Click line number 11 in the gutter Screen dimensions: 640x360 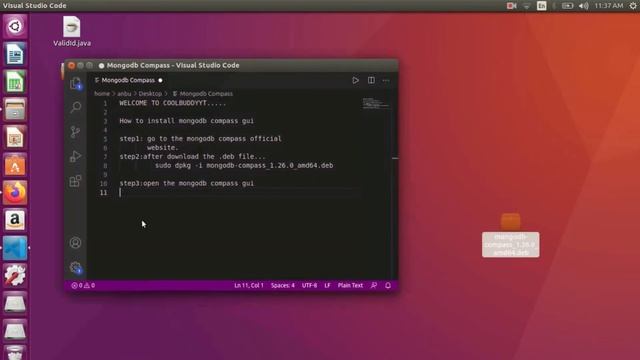click(x=103, y=192)
